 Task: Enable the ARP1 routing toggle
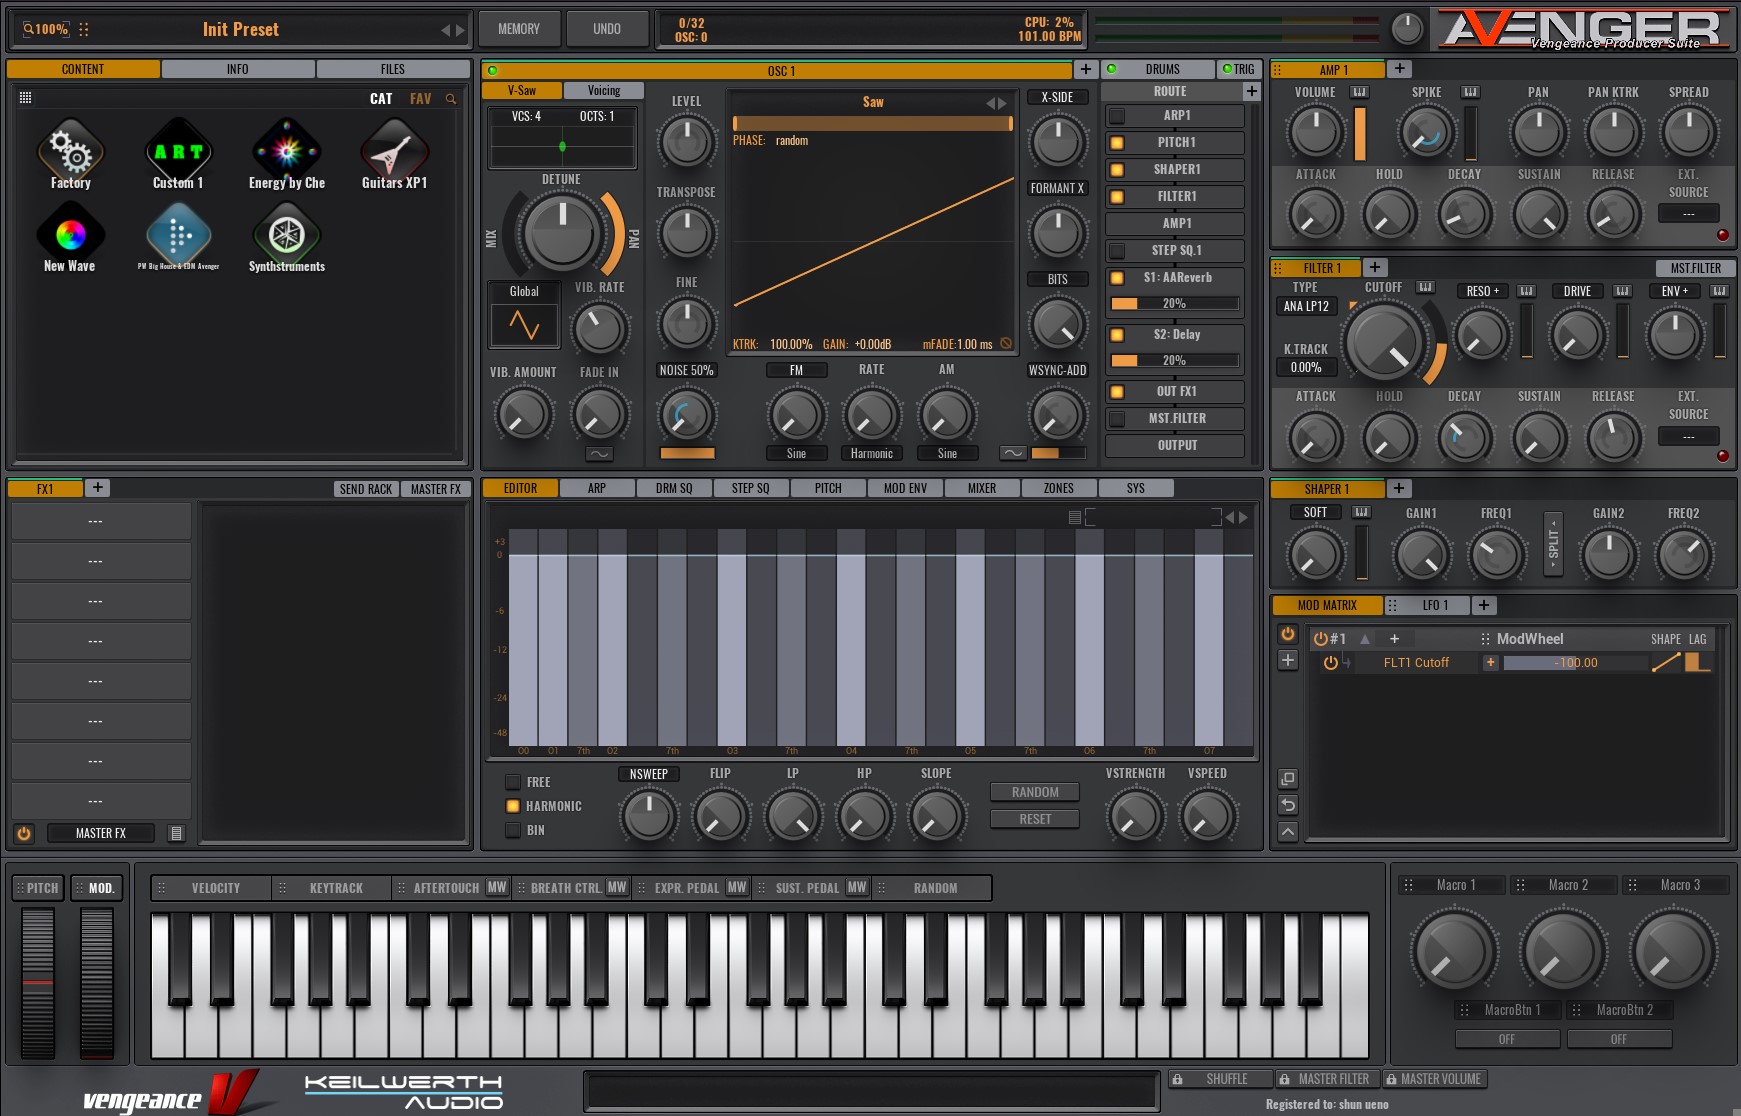(1117, 116)
